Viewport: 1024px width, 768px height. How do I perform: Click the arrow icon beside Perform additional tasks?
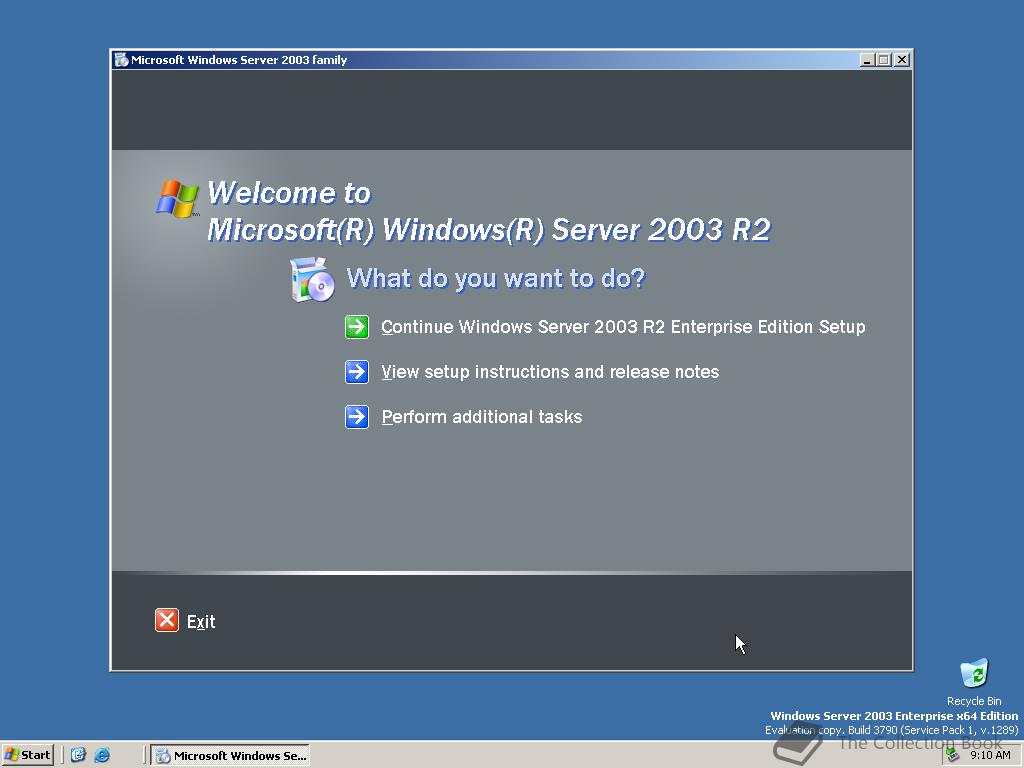(x=357, y=417)
